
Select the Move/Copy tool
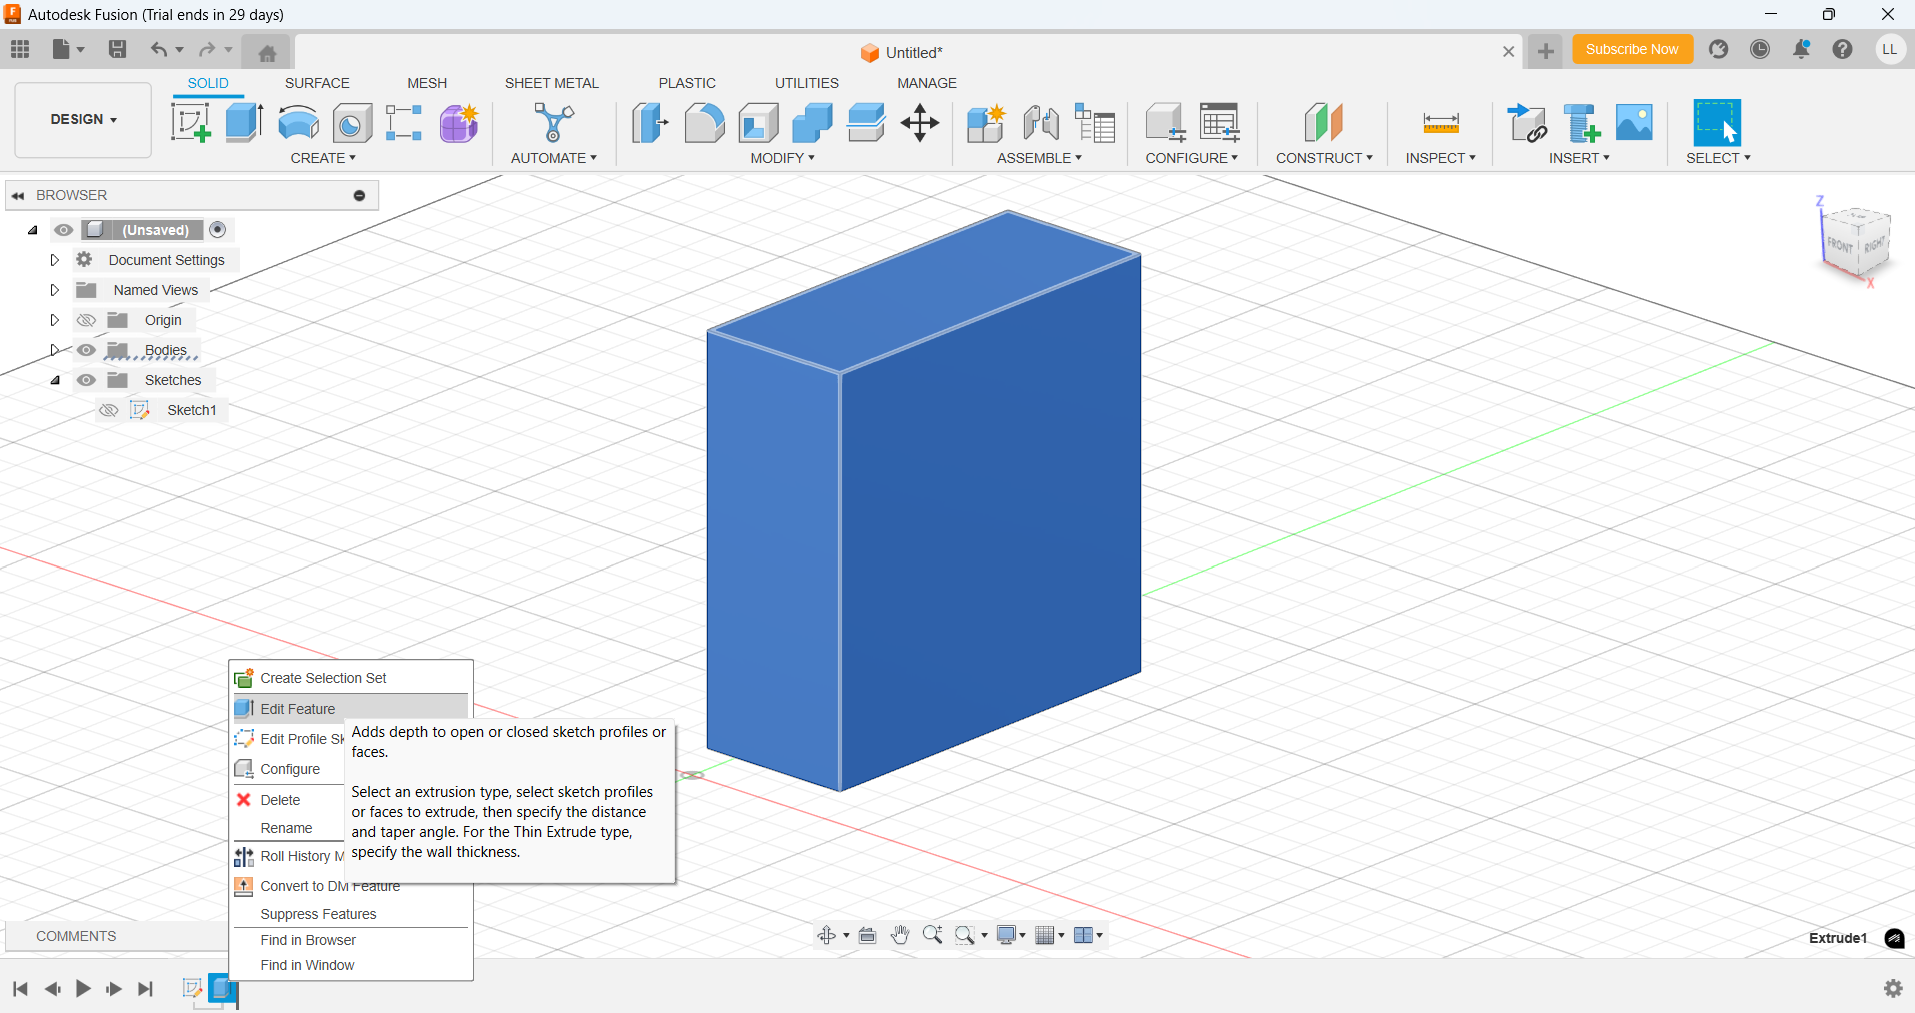point(919,123)
